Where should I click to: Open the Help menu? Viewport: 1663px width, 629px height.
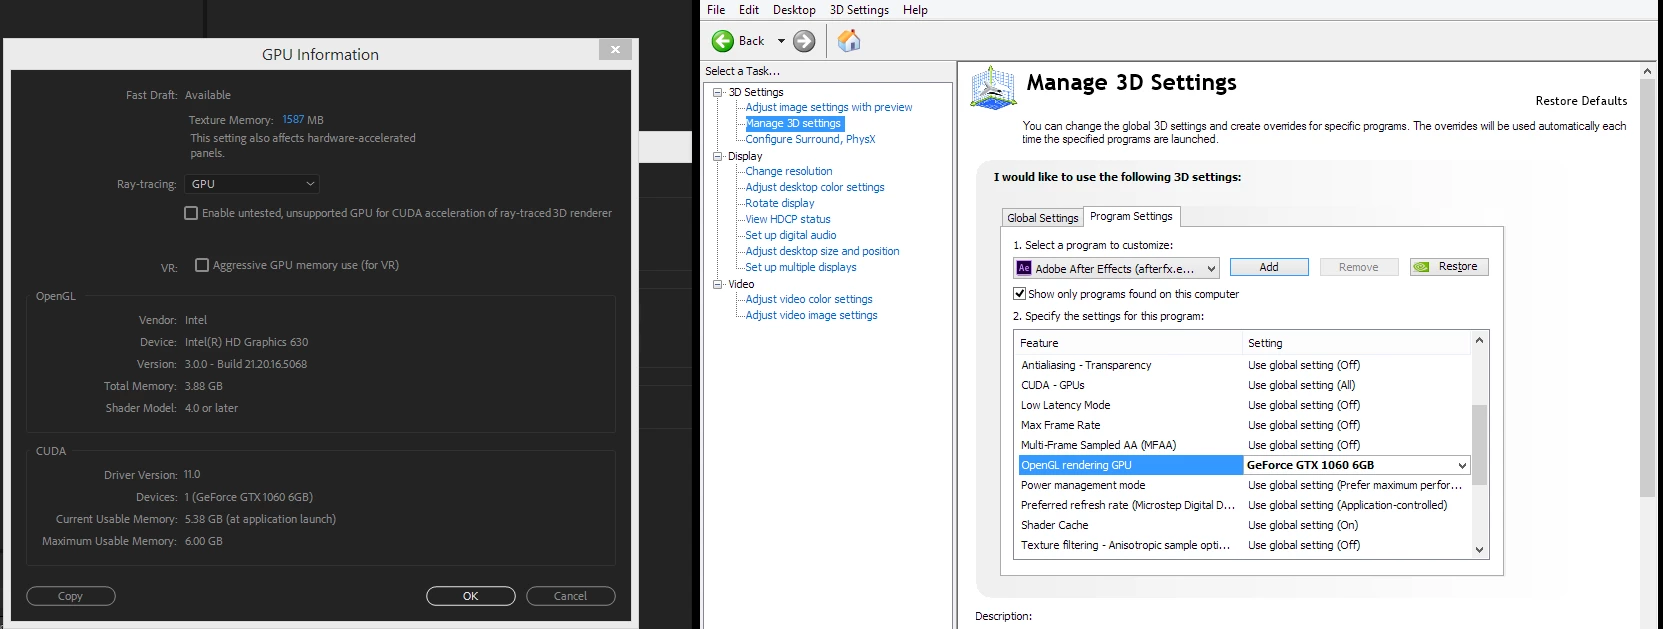915,10
